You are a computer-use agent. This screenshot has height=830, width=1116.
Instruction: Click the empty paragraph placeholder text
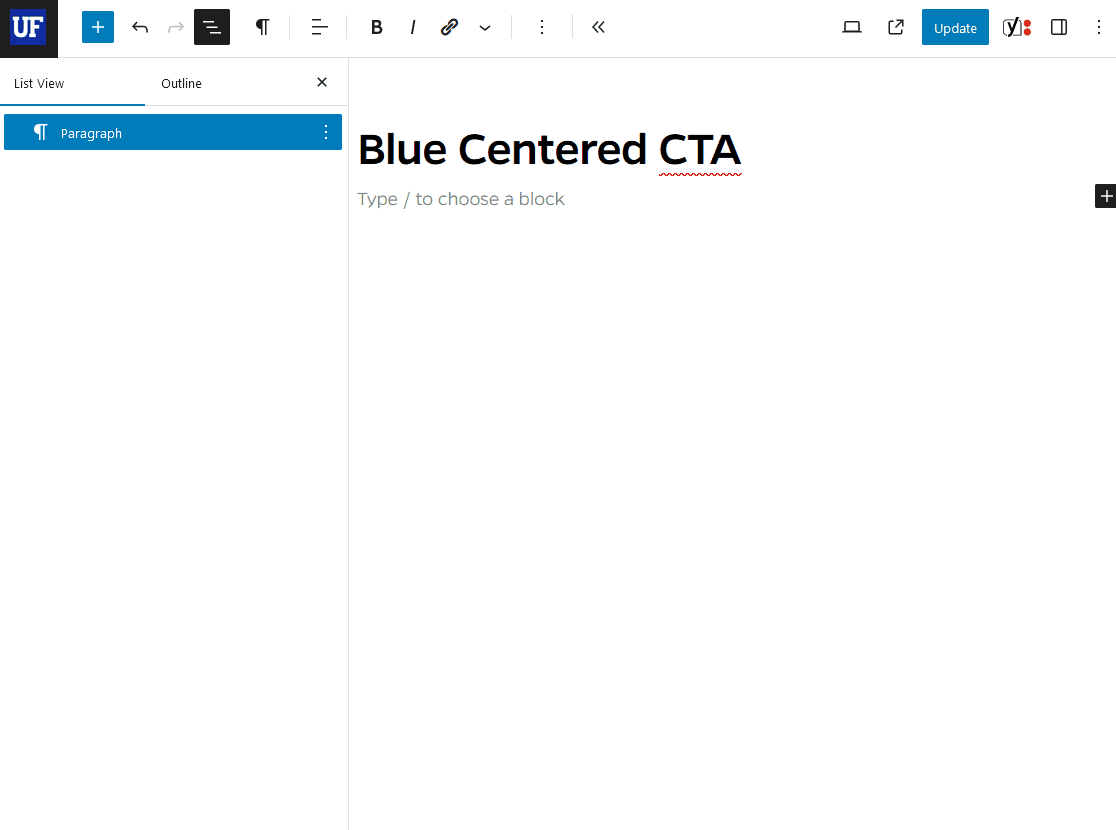tap(461, 199)
